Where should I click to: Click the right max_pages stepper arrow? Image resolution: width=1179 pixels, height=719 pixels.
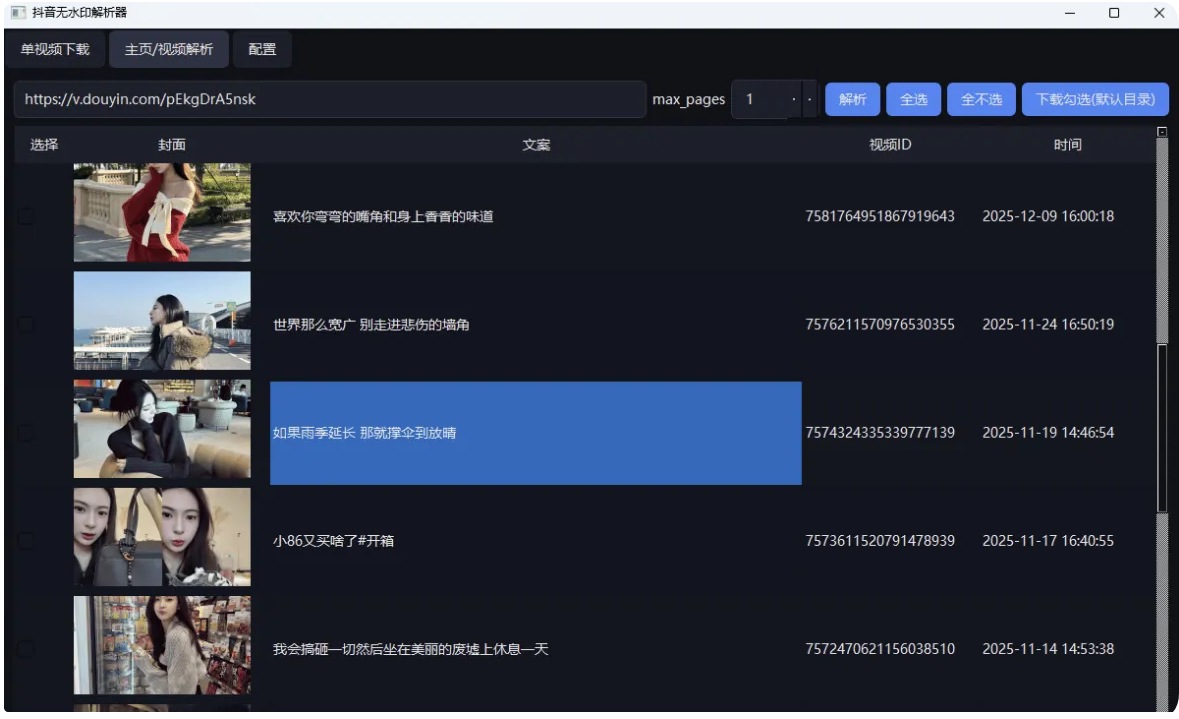(810, 100)
